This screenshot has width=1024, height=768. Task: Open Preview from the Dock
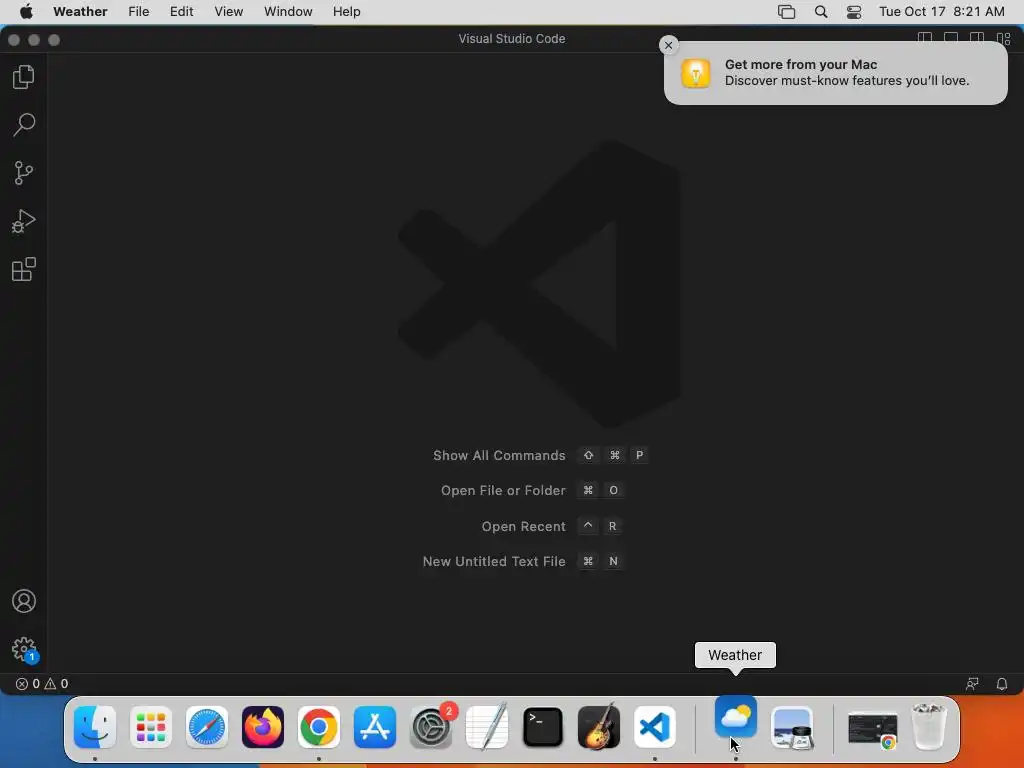[x=792, y=727]
